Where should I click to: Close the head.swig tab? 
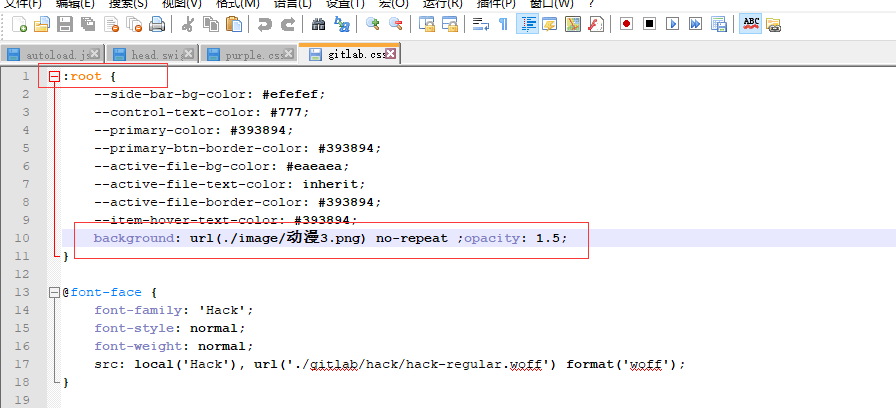point(190,54)
